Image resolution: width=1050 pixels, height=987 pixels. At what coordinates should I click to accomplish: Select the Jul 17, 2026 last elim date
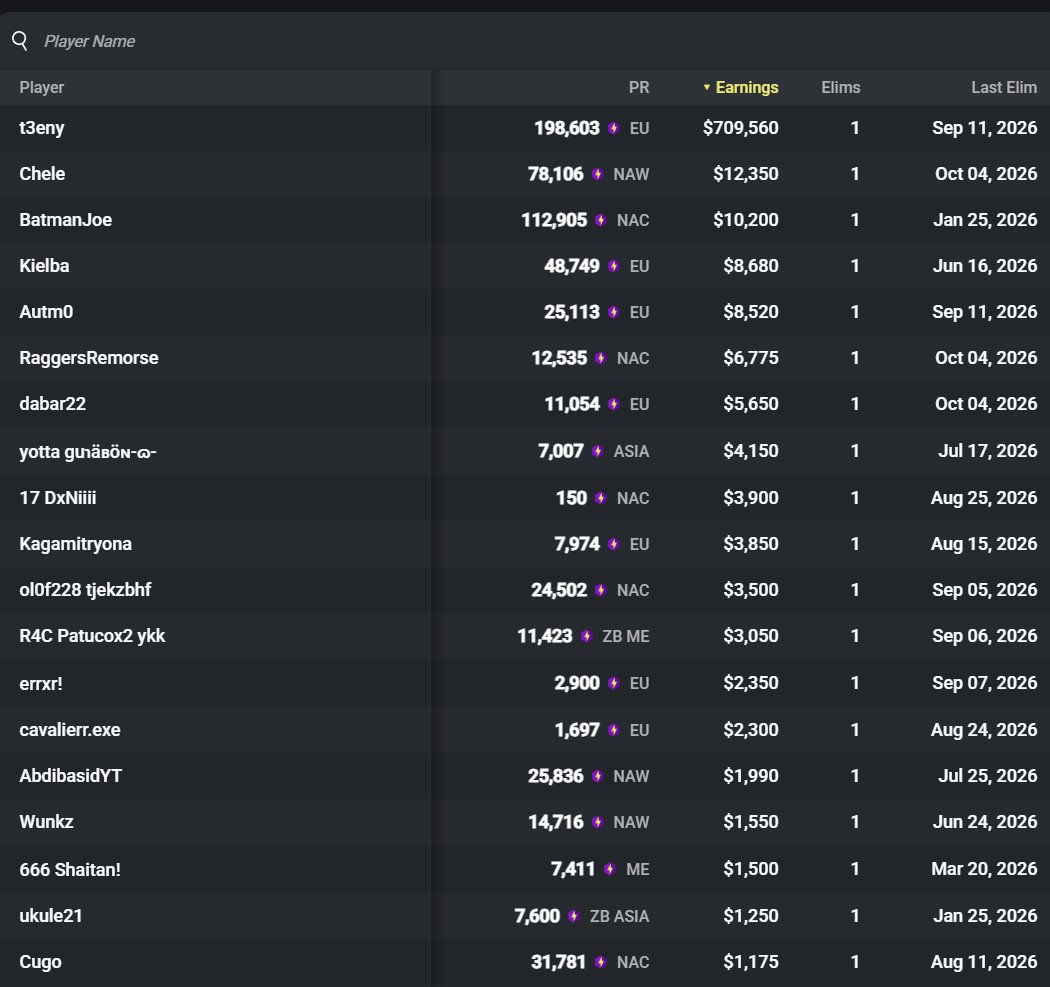click(988, 451)
